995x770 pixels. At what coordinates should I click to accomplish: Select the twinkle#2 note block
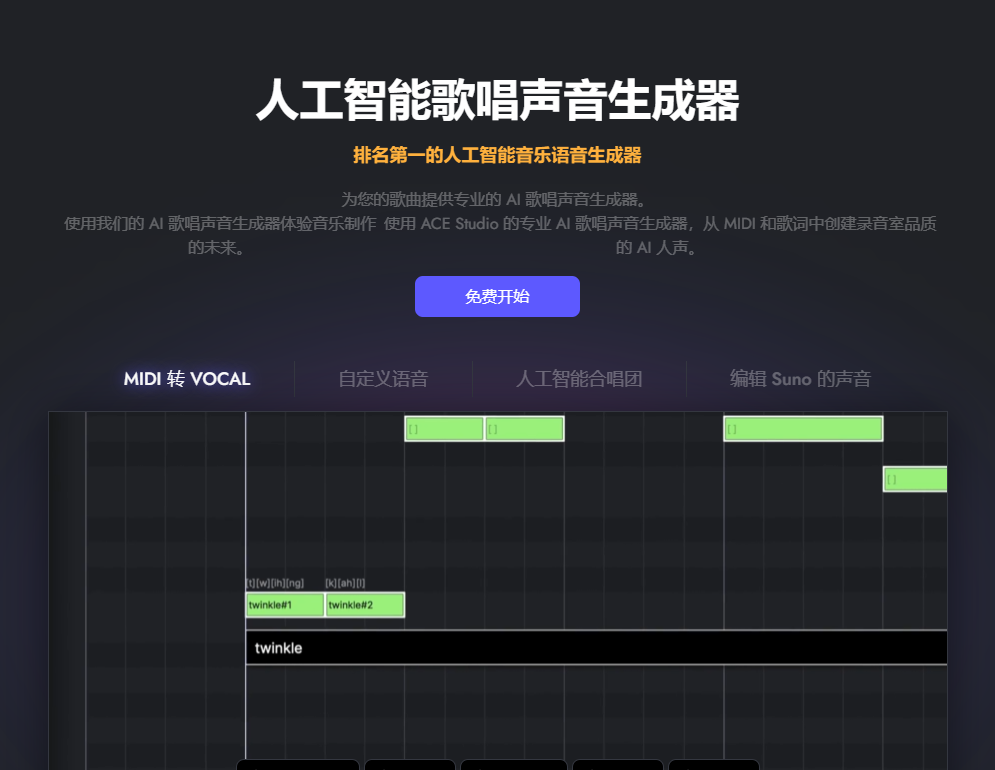click(x=365, y=605)
